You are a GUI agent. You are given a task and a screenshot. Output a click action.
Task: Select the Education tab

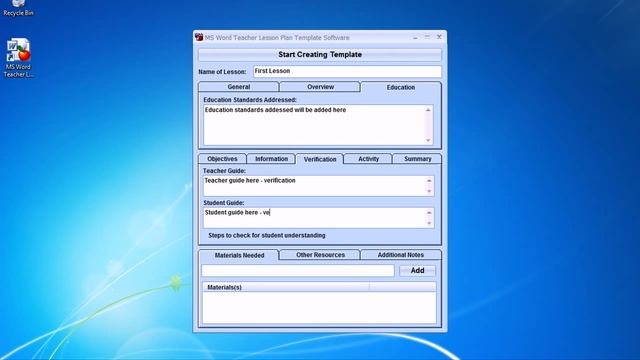click(x=401, y=87)
